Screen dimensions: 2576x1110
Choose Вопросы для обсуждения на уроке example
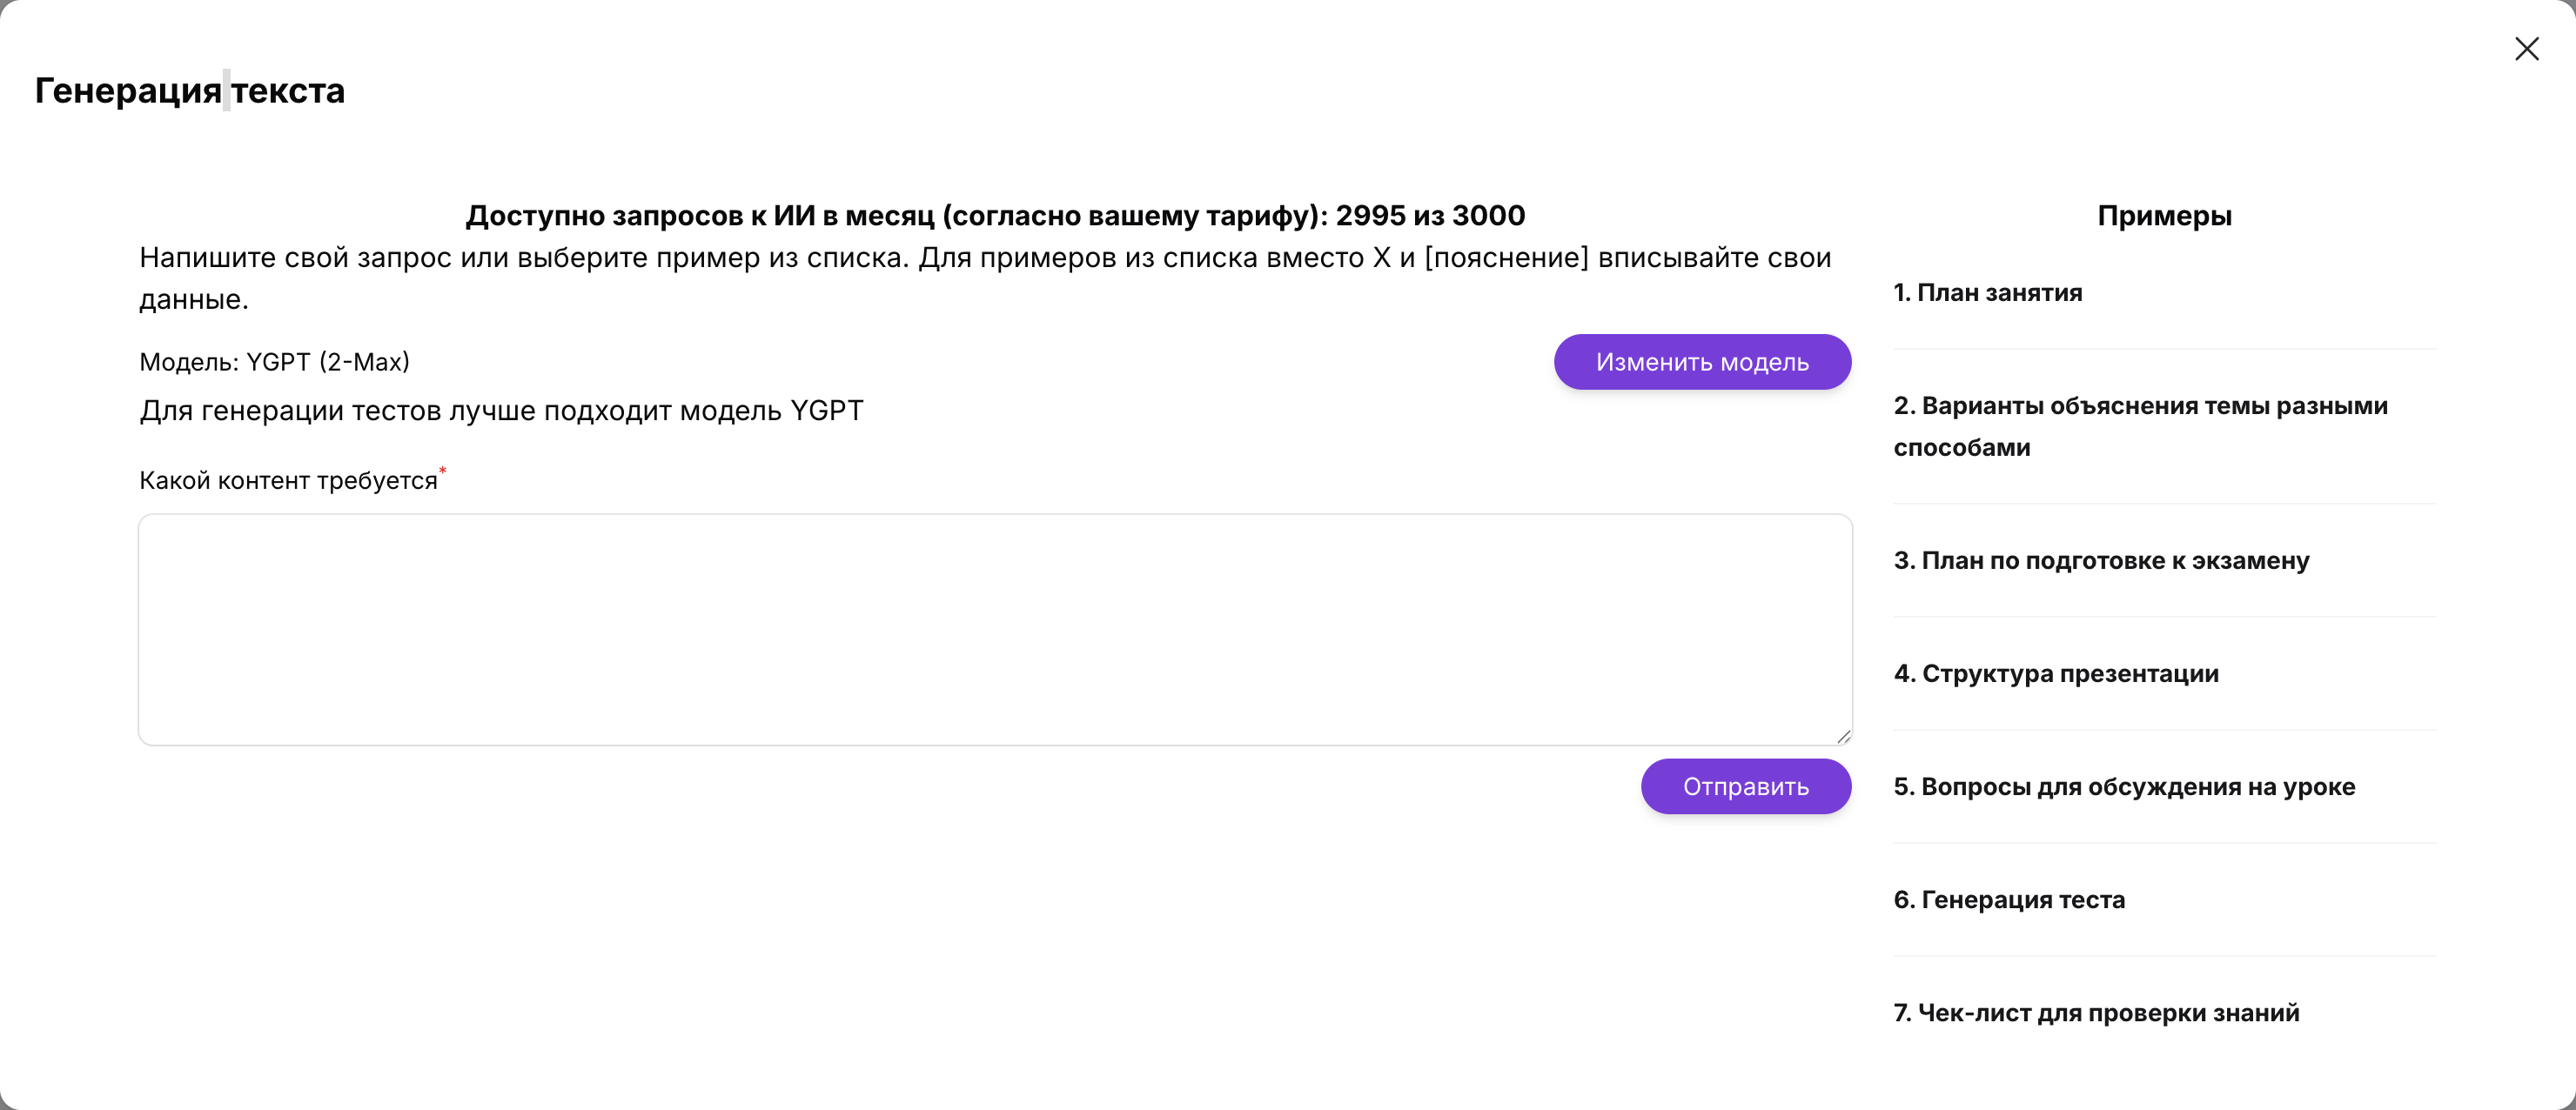coord(2124,787)
